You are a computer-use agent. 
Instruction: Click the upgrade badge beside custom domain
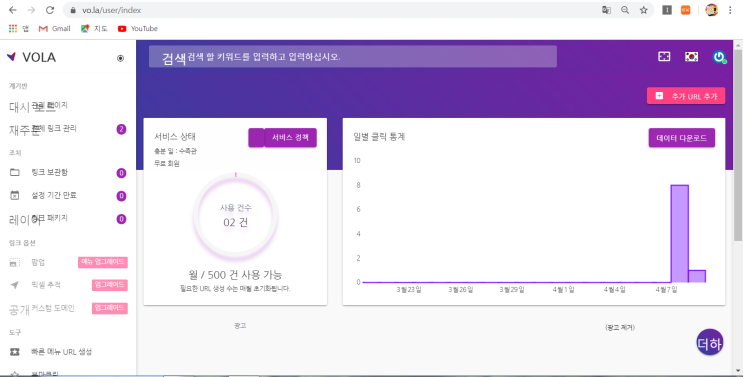(x=110, y=308)
